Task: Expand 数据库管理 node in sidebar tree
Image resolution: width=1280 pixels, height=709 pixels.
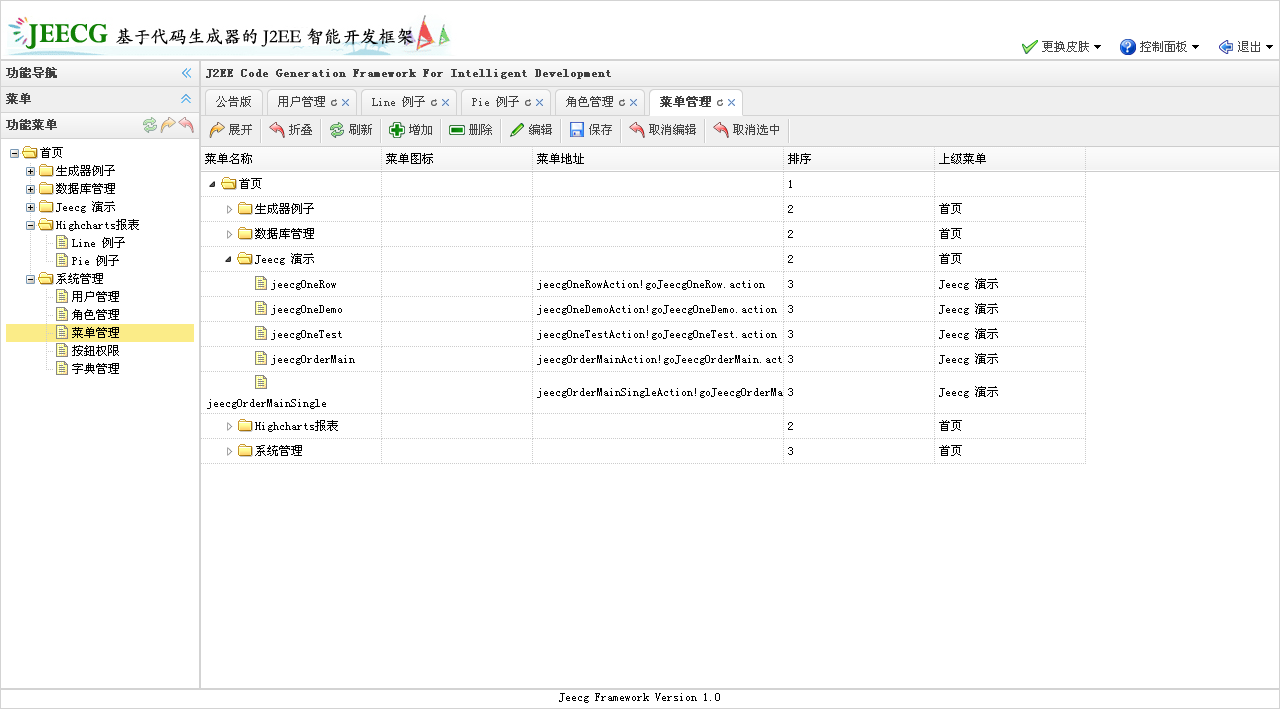Action: 30,189
